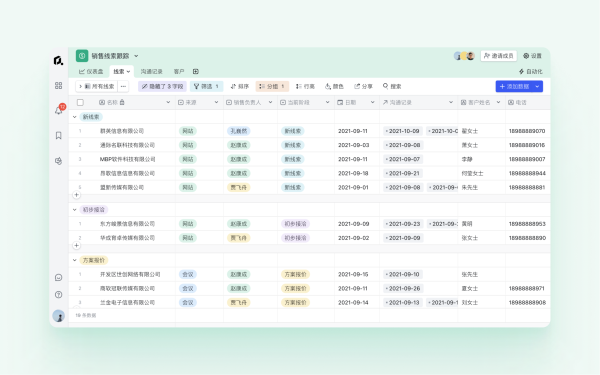Click the MBP软件科技有限公司 name cell
600x375 pixels.
pyautogui.click(x=127, y=159)
